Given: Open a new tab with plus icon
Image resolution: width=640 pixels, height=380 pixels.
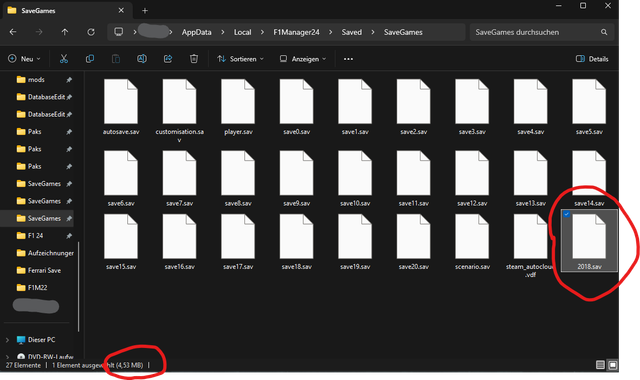Looking at the screenshot, I should [x=145, y=11].
